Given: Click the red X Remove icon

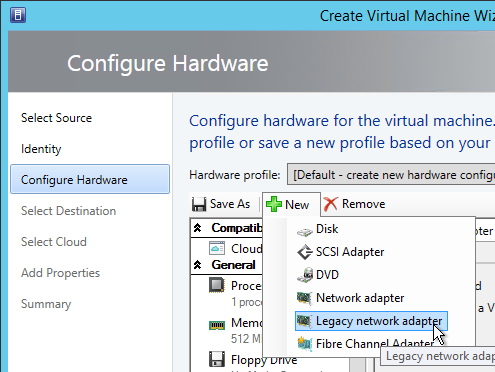Looking at the screenshot, I should coord(330,204).
